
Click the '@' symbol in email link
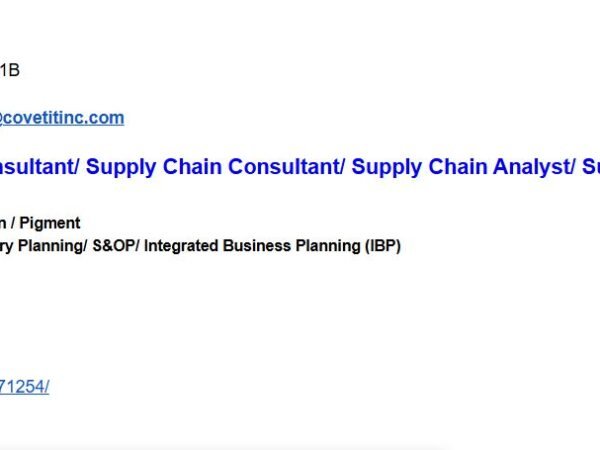pos(5,118)
